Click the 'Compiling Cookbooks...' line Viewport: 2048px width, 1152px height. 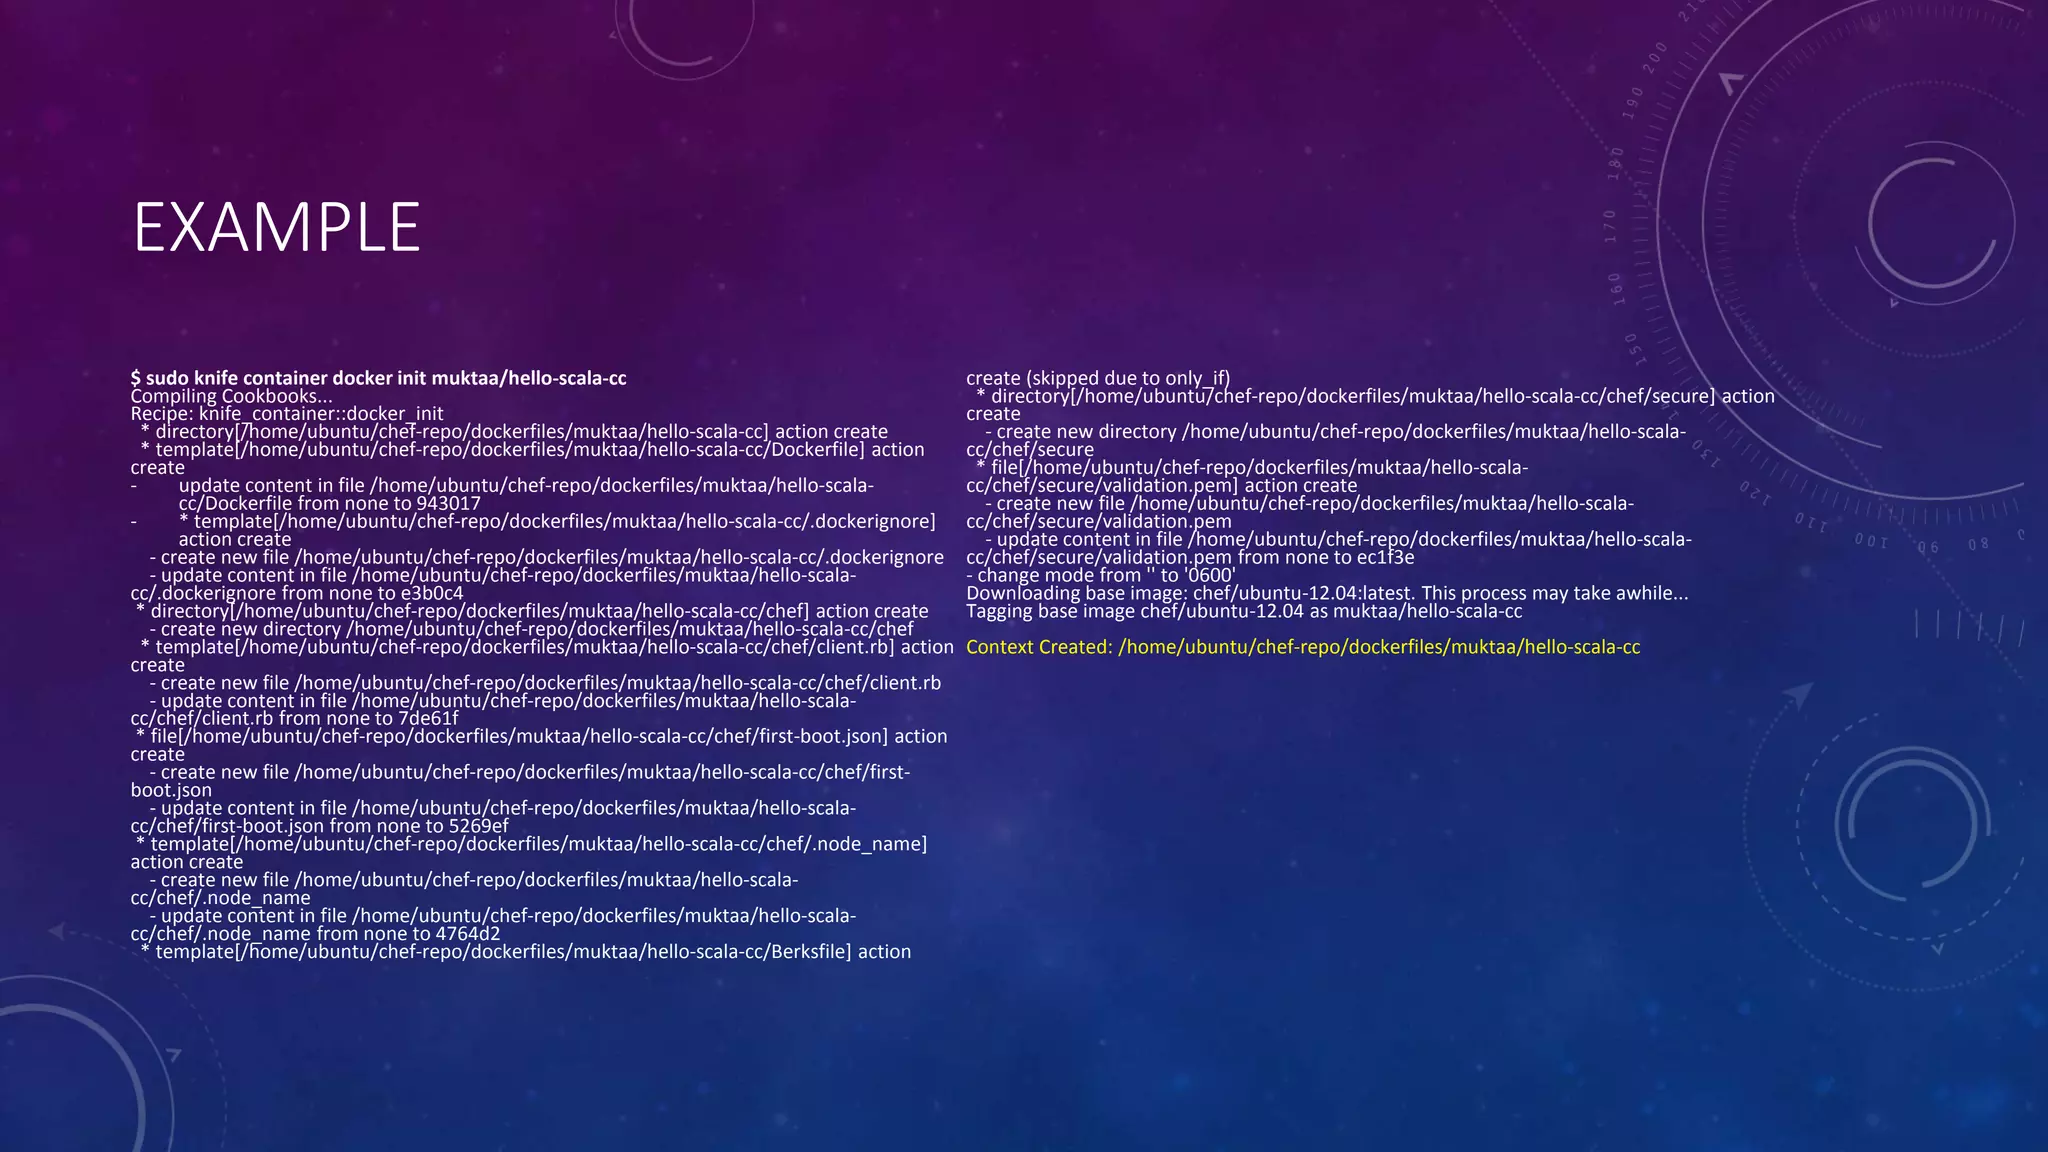point(231,396)
